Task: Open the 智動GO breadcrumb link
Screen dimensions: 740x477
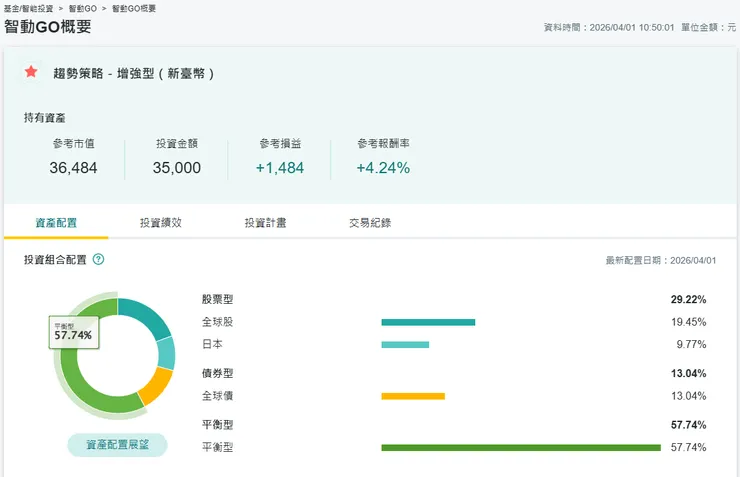Action: click(83, 8)
